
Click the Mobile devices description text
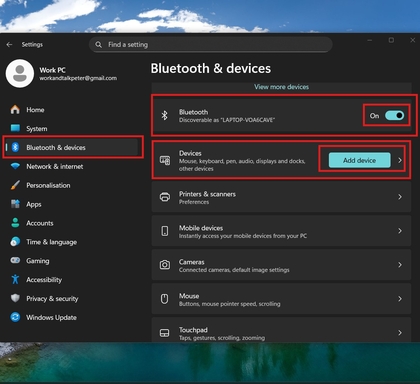tap(243, 236)
